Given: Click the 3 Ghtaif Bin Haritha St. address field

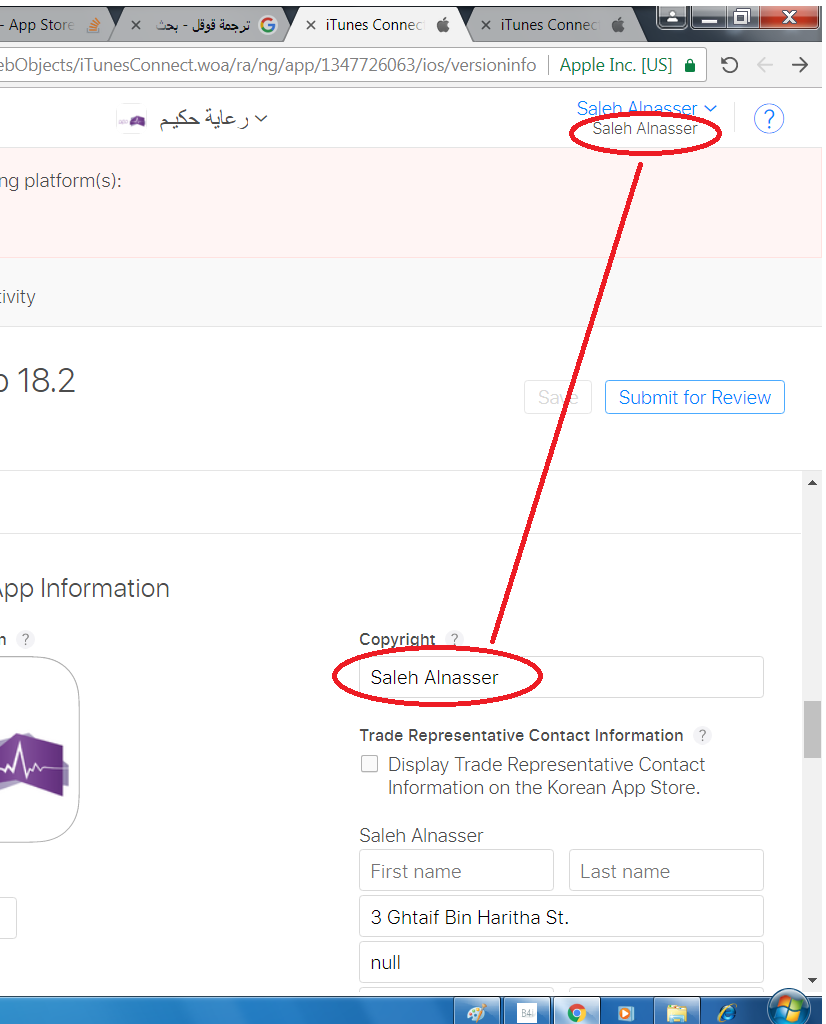Looking at the screenshot, I should tap(561, 916).
